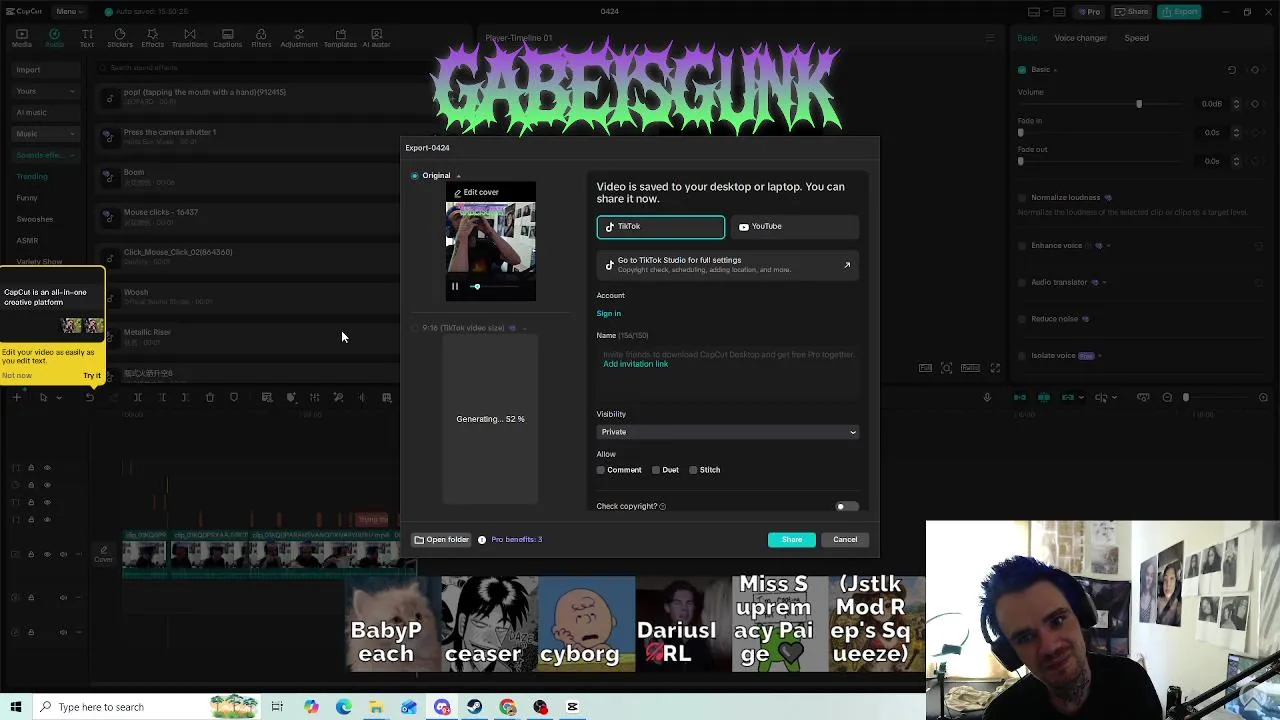
Task: Click Add invitation link
Action: [635, 364]
